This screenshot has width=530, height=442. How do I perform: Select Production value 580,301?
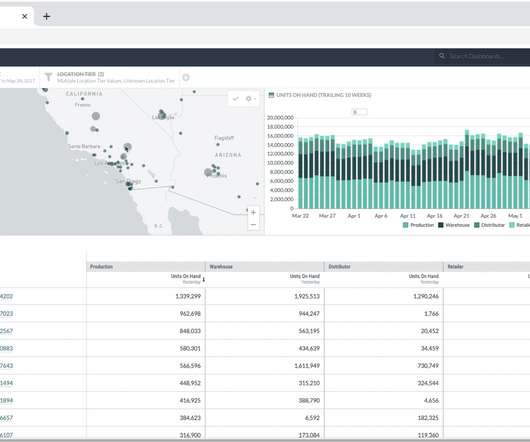click(190, 348)
